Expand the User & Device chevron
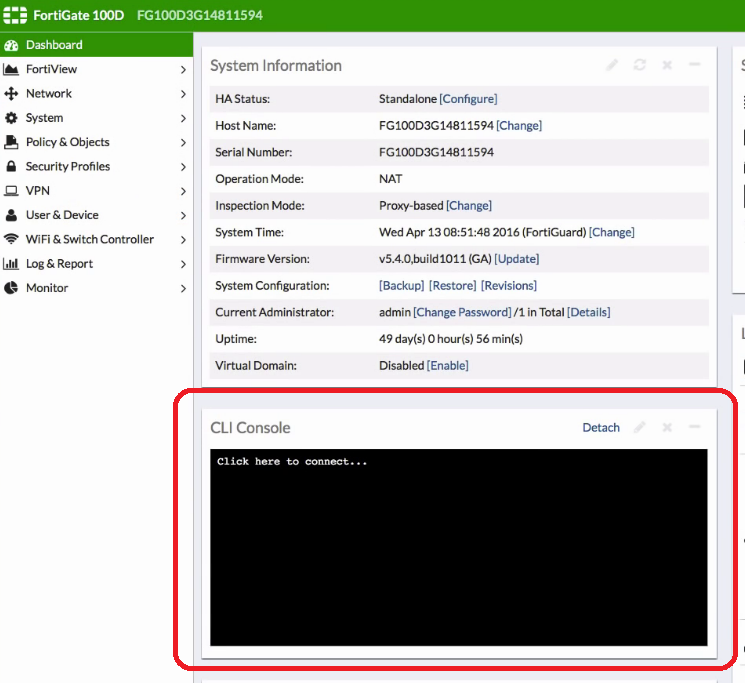The width and height of the screenshot is (745, 683). pos(183,216)
